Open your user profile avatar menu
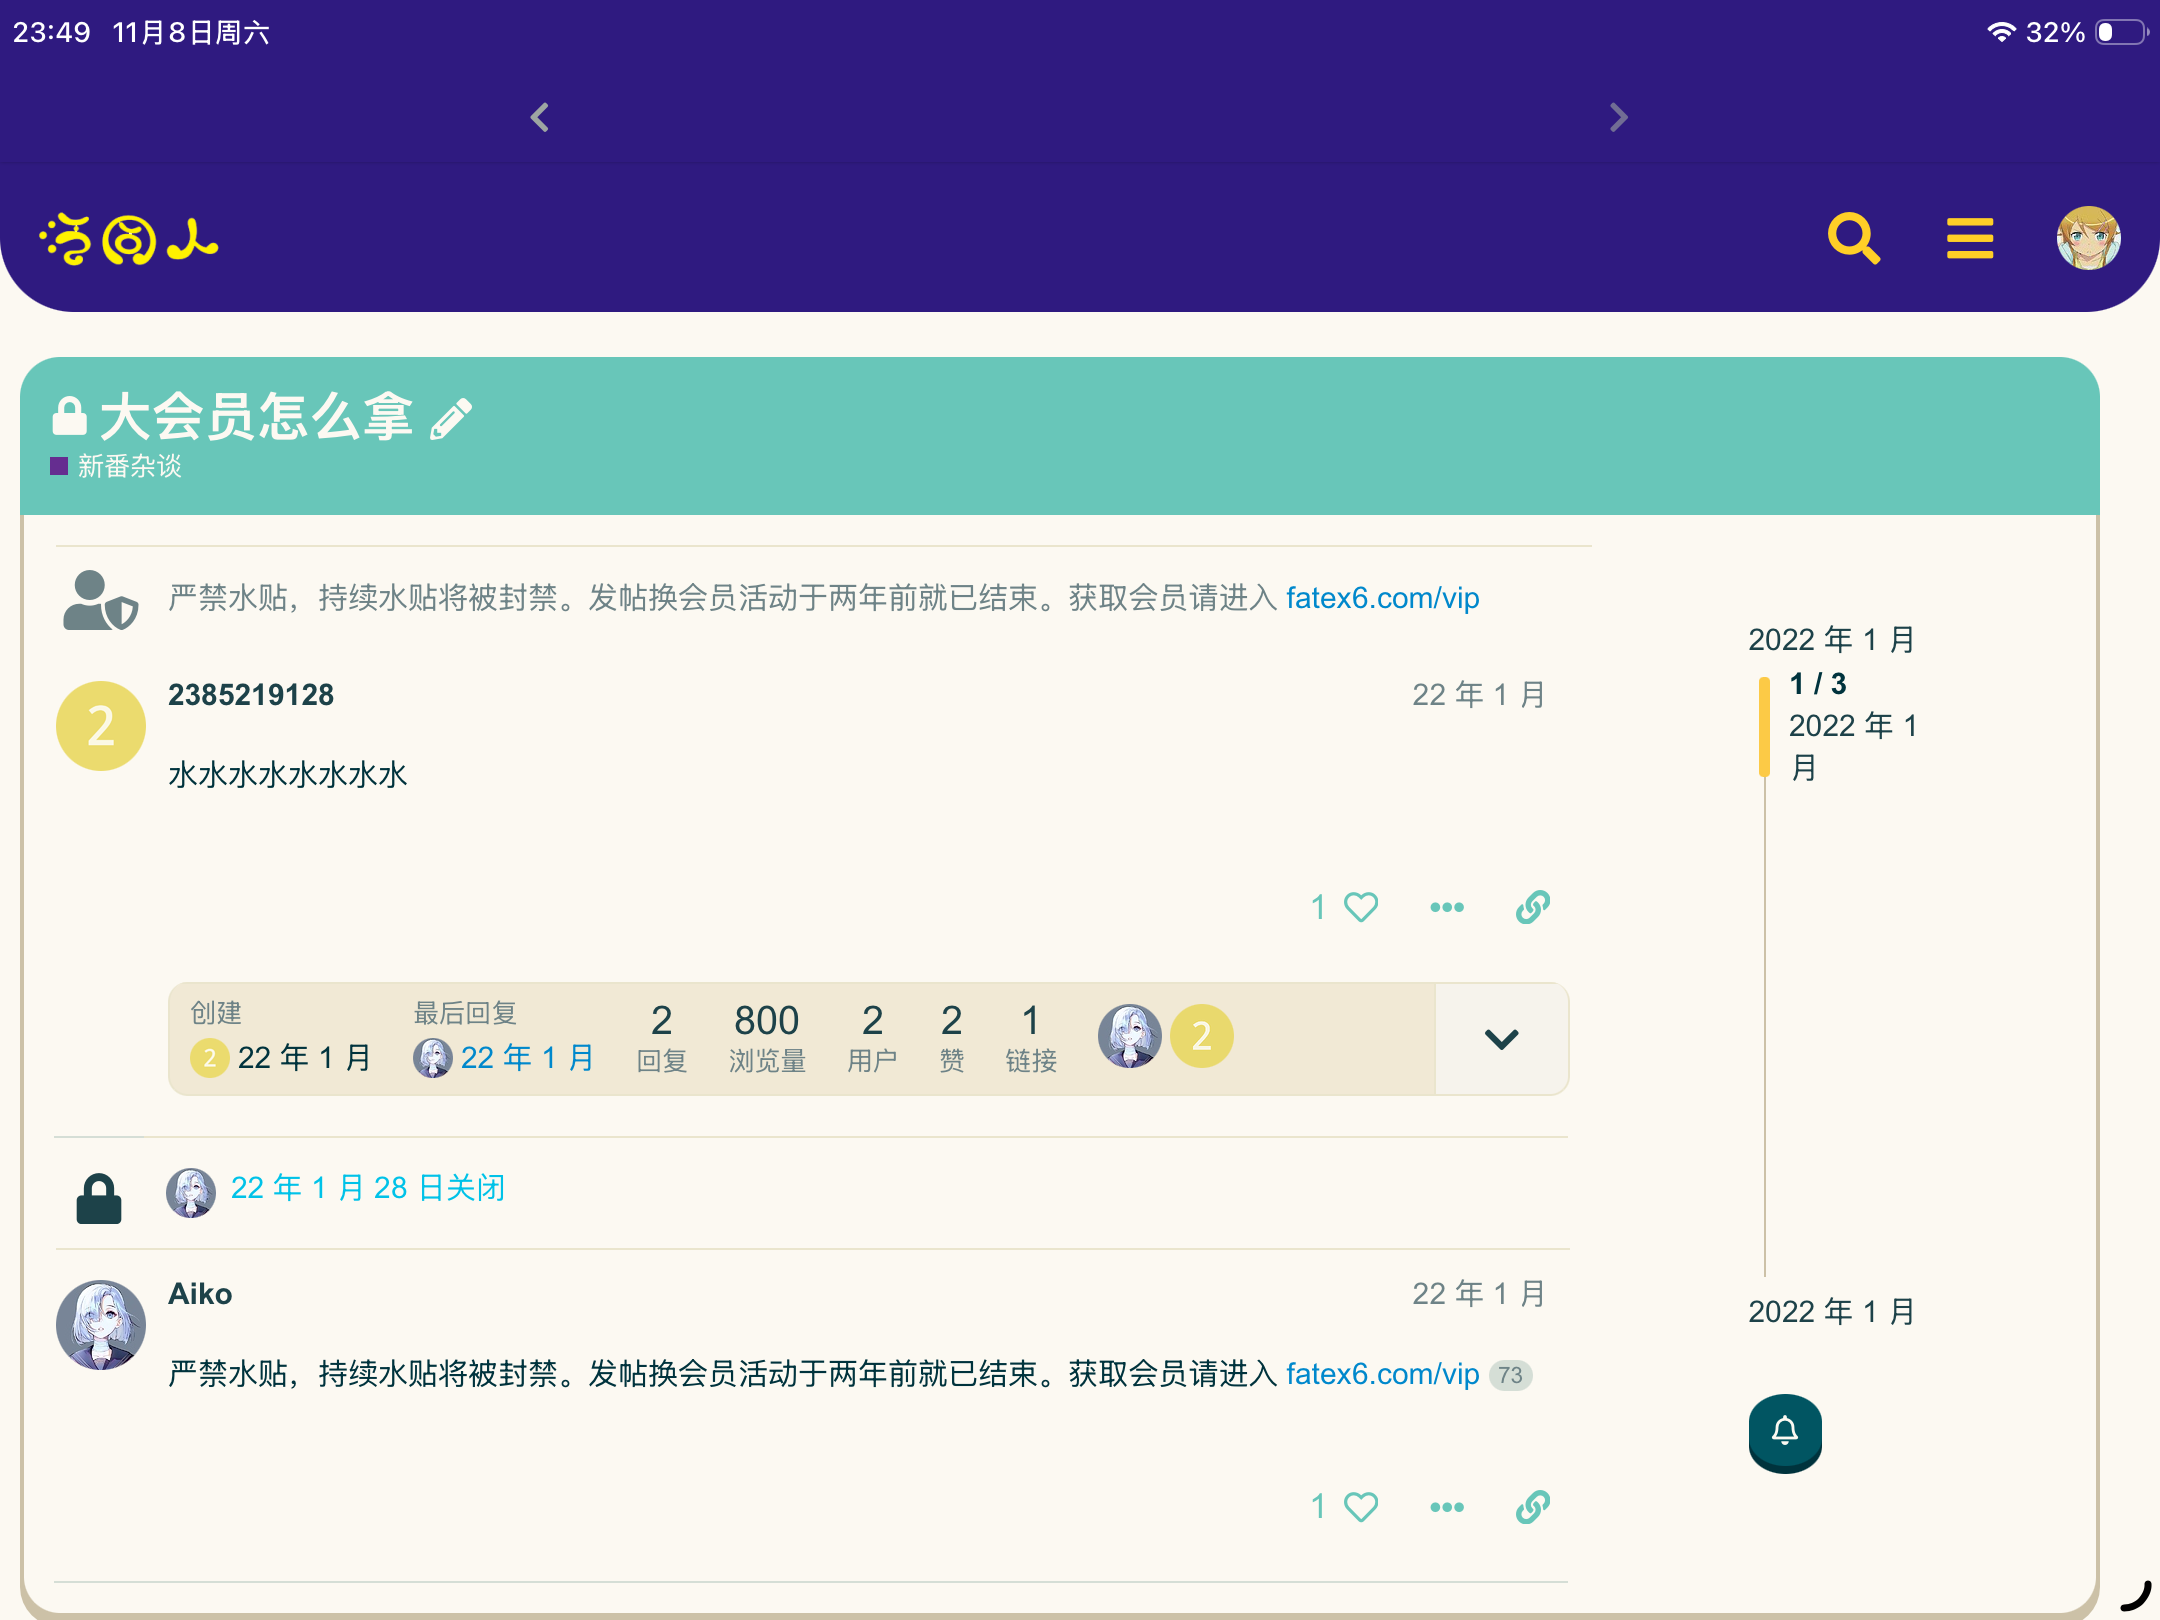Screen dimensions: 2160x1620 pos(2088,239)
